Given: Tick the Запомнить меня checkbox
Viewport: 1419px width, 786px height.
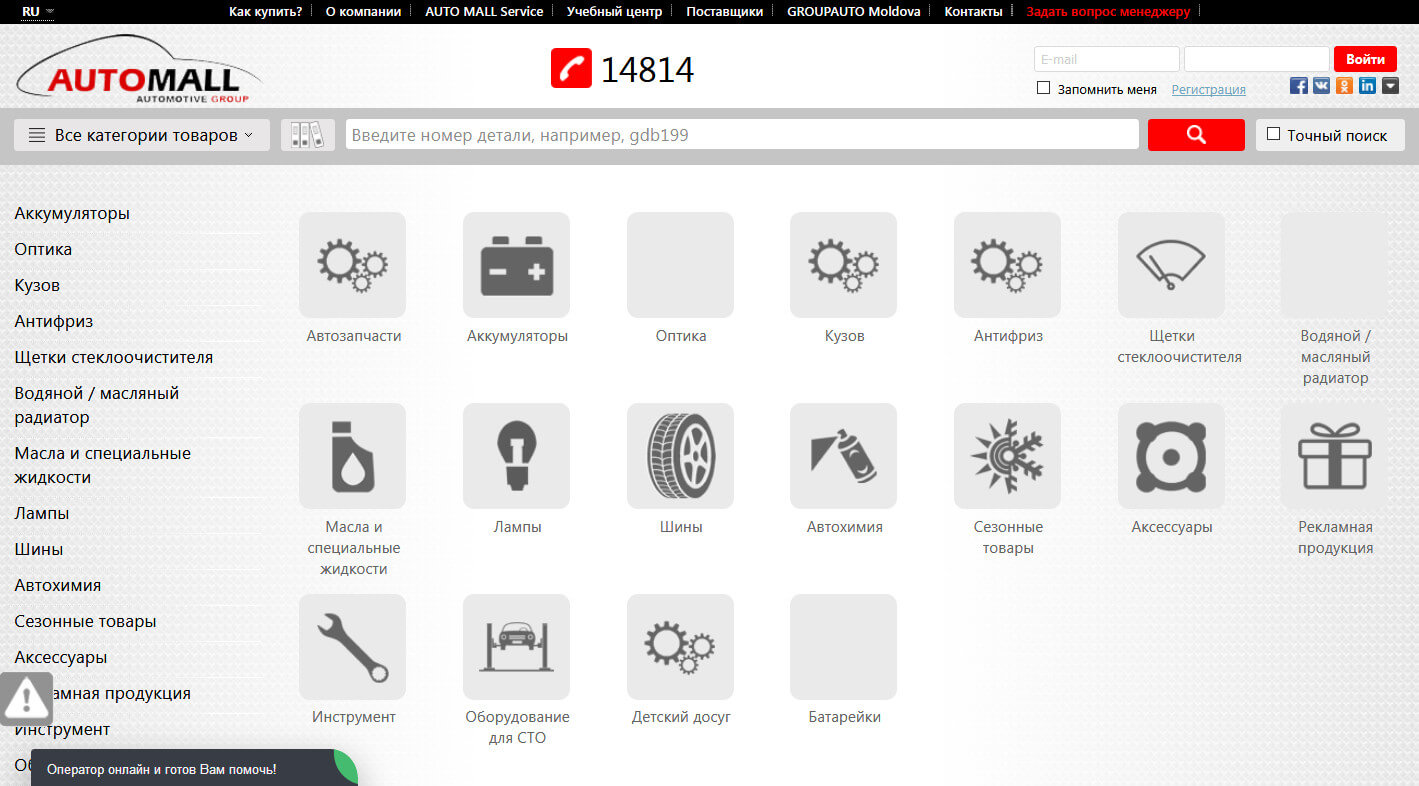Looking at the screenshot, I should pos(1043,88).
